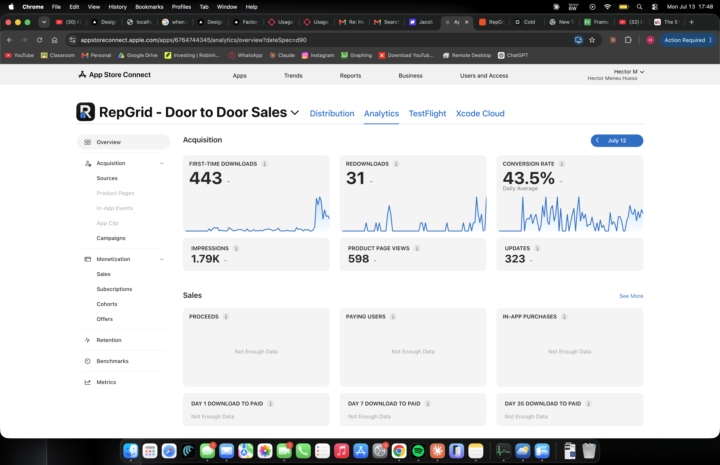
Task: Open the Trends top navigation item
Action: pyautogui.click(x=293, y=76)
